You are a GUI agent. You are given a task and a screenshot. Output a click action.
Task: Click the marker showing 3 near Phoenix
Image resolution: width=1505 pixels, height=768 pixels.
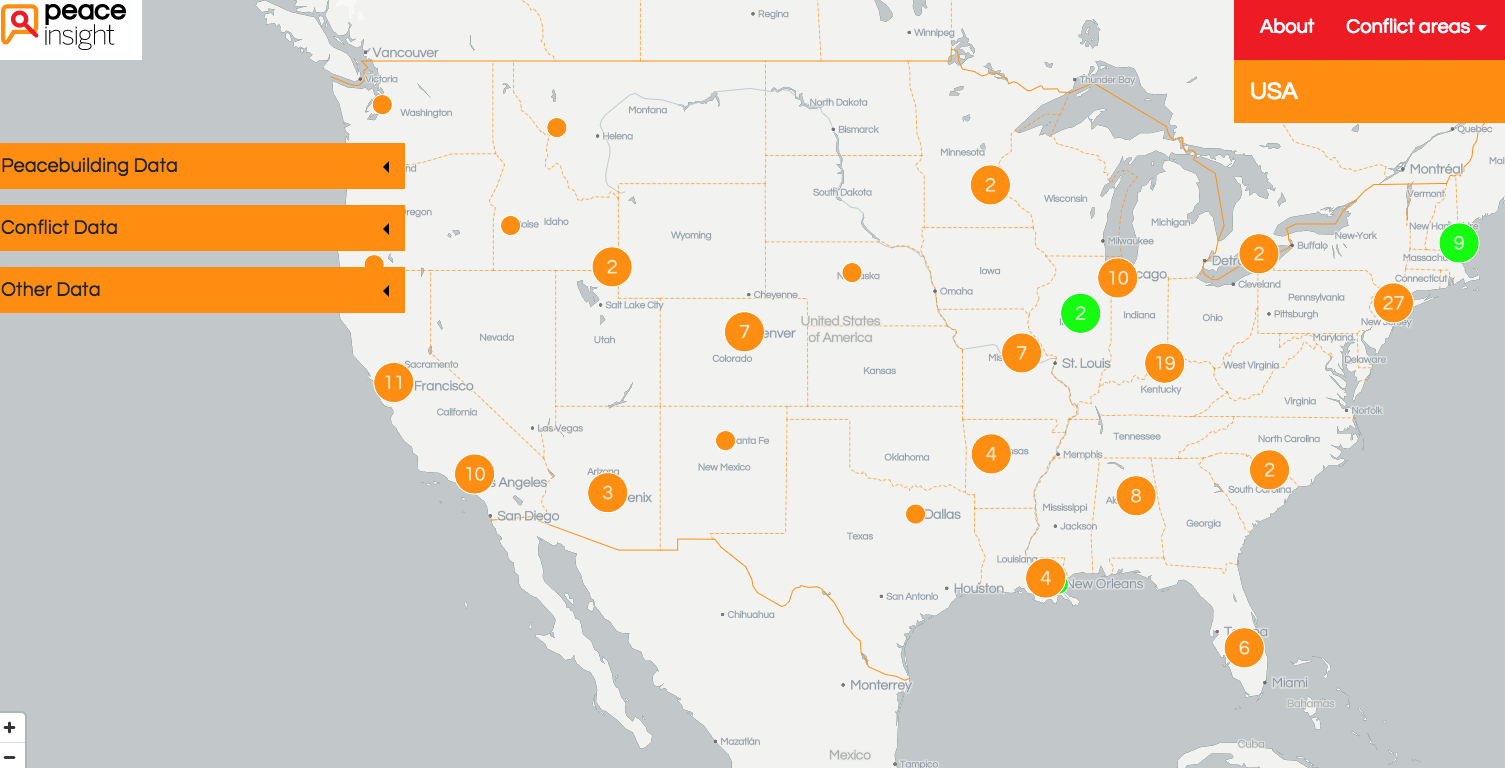pos(607,493)
